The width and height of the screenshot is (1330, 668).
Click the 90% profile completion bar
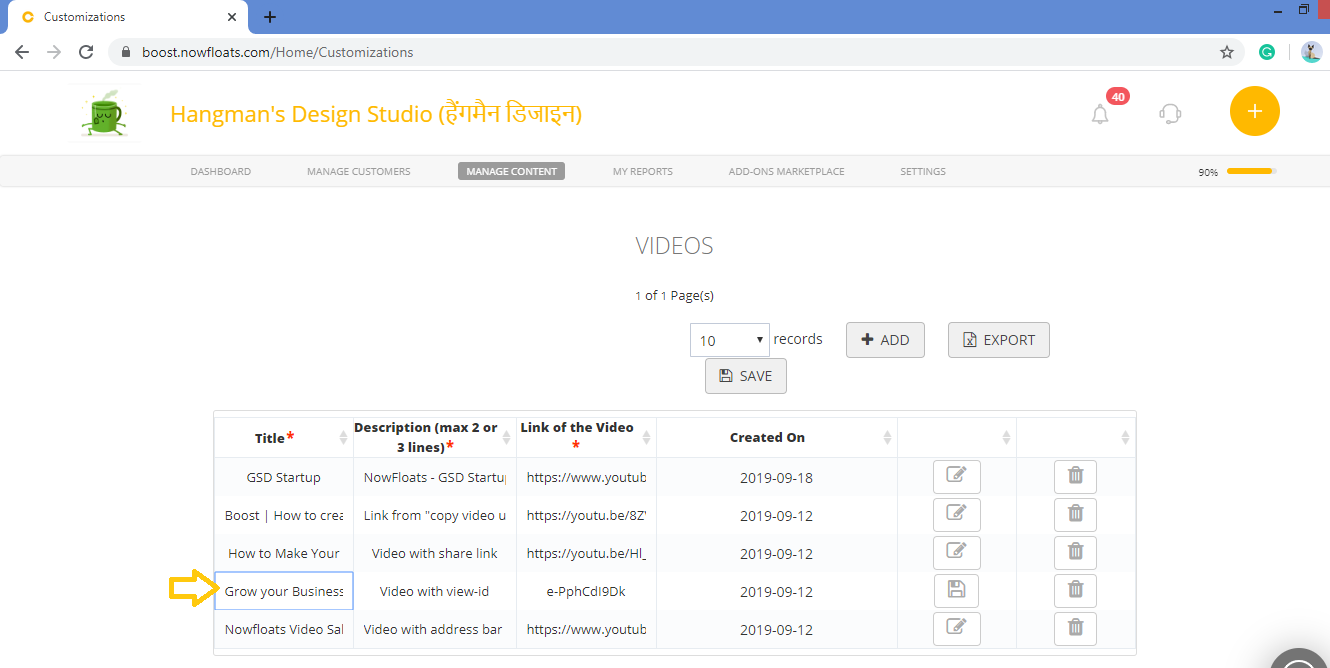pyautogui.click(x=1251, y=171)
